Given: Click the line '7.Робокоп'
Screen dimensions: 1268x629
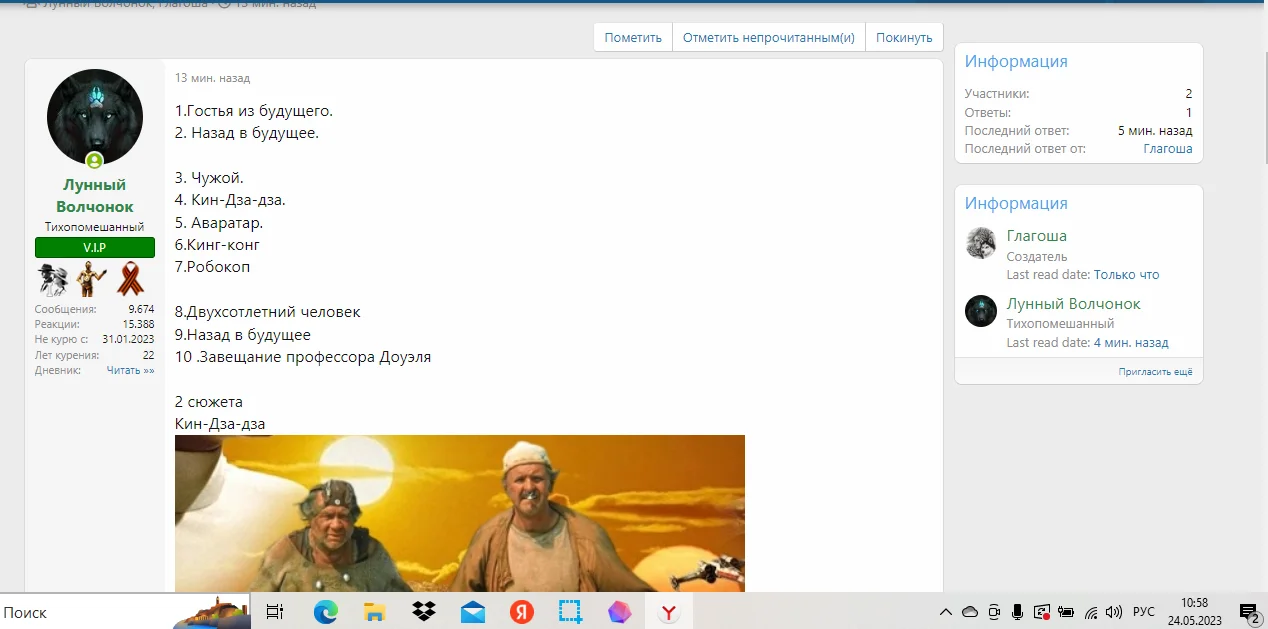Looking at the screenshot, I should pyautogui.click(x=212, y=267).
